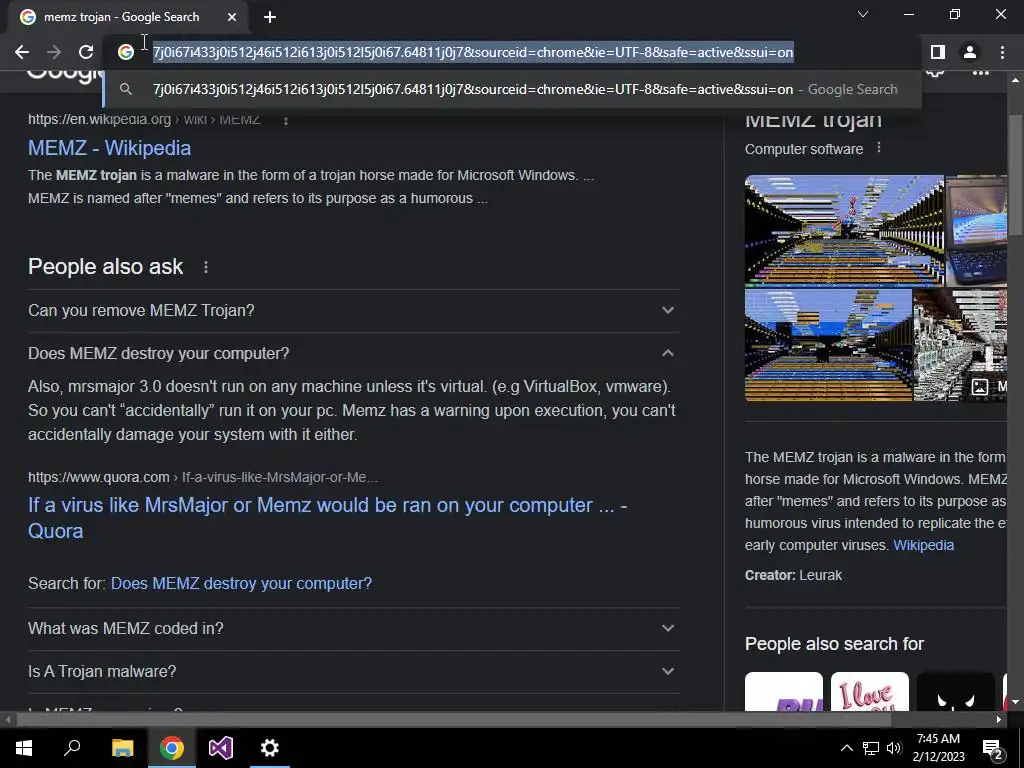The width and height of the screenshot is (1024, 768).
Task: Click 'Does MEMZ destroy your computer?' search link
Action: coord(241,583)
